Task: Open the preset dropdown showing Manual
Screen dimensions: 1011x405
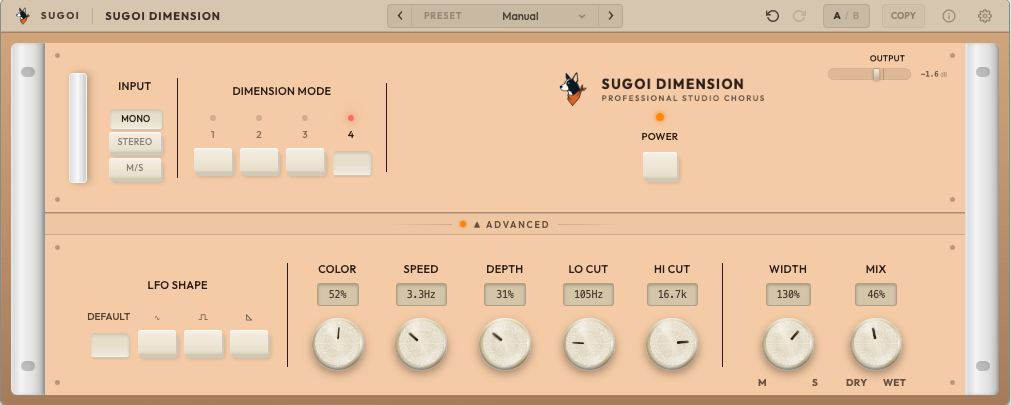Action: [x=505, y=16]
